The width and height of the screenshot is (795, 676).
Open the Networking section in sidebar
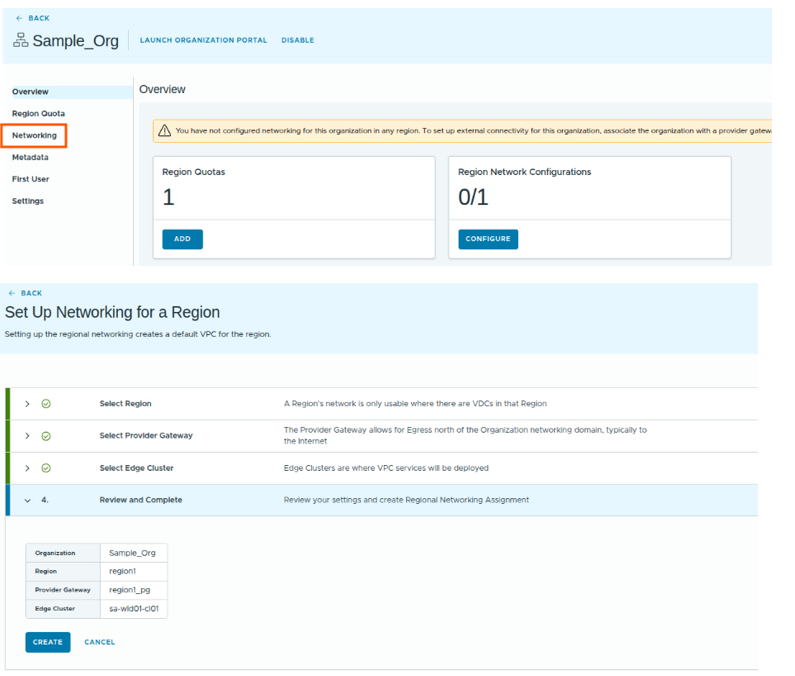[x=34, y=135]
